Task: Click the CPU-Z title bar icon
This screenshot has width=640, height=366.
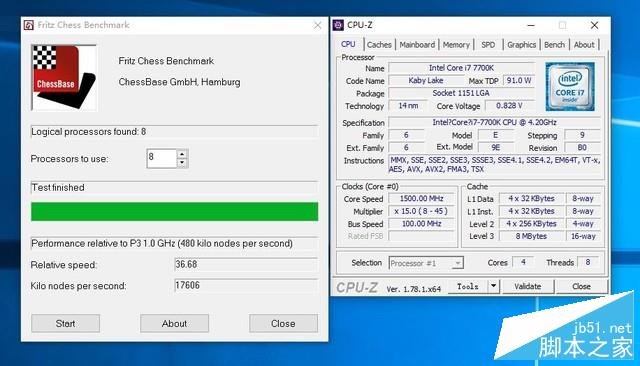Action: tap(338, 25)
